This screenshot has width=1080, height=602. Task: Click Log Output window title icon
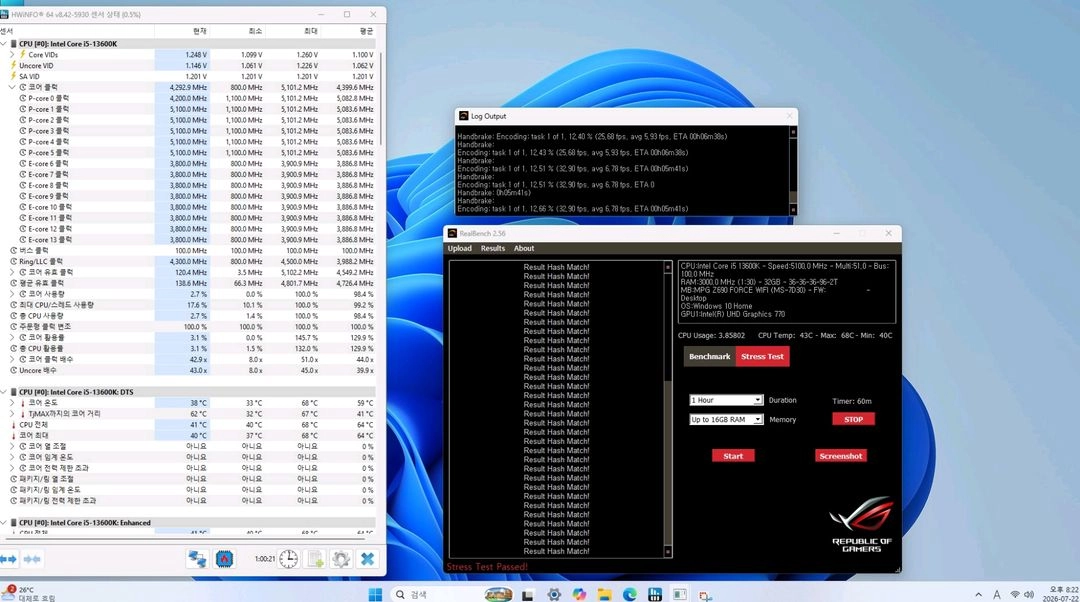point(464,116)
